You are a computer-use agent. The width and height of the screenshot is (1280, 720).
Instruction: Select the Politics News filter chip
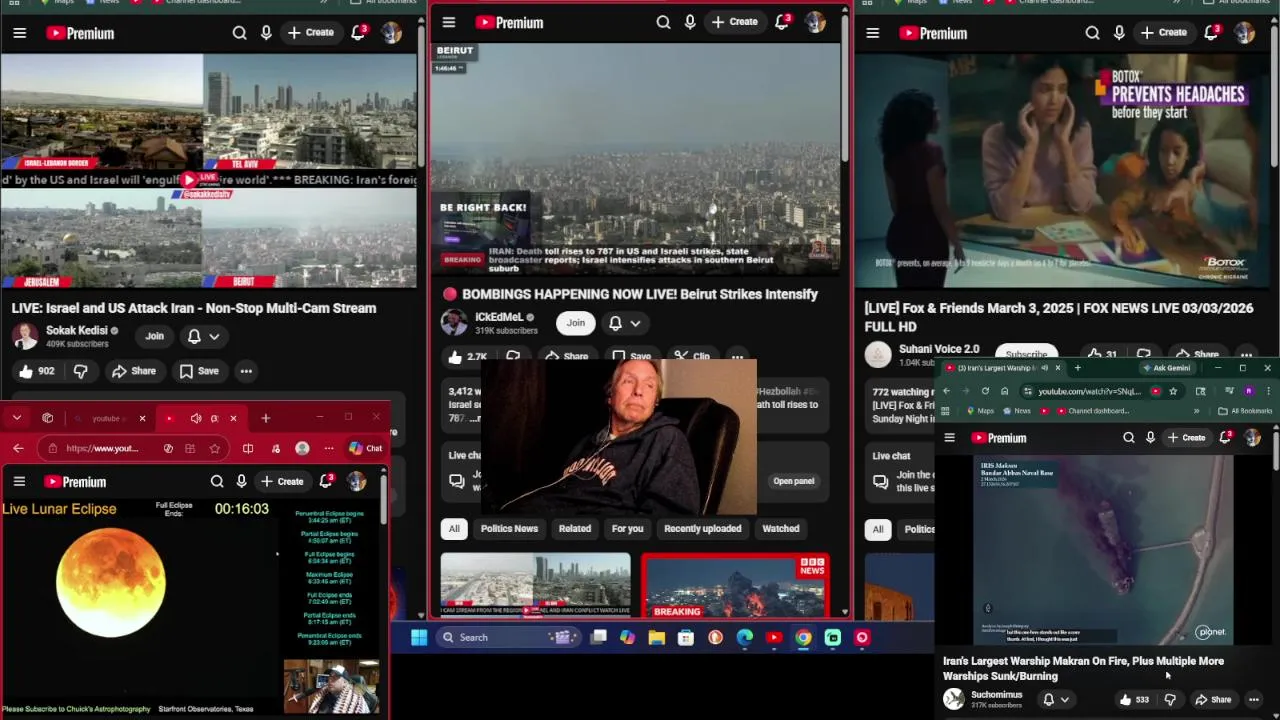point(509,528)
